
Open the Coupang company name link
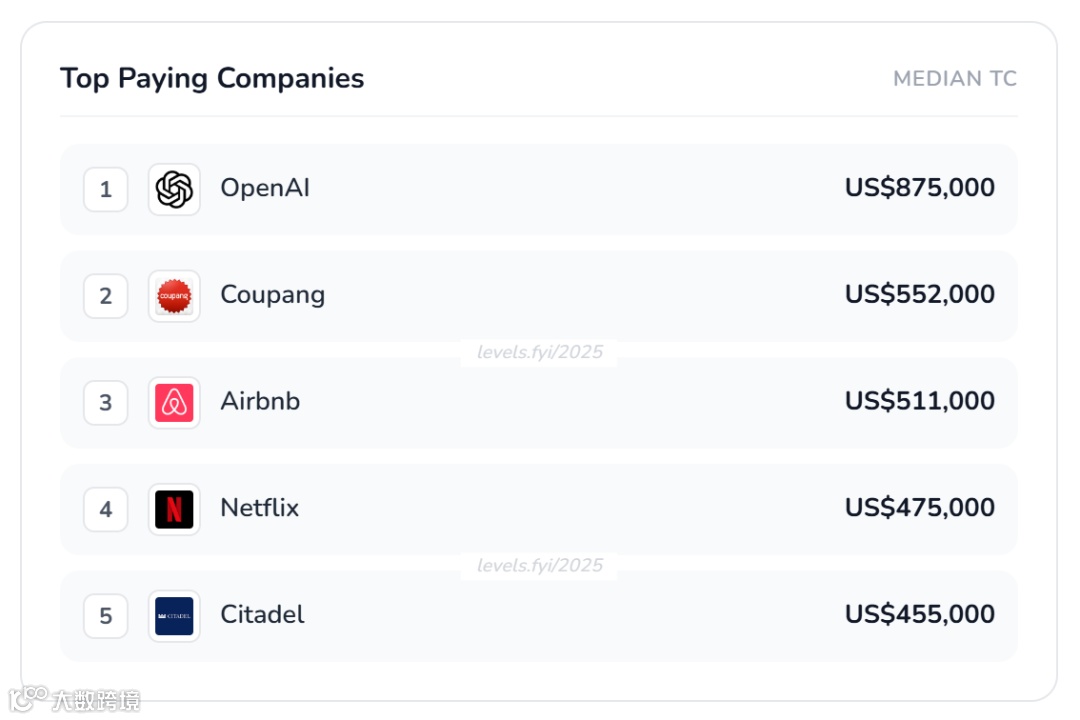coord(272,295)
